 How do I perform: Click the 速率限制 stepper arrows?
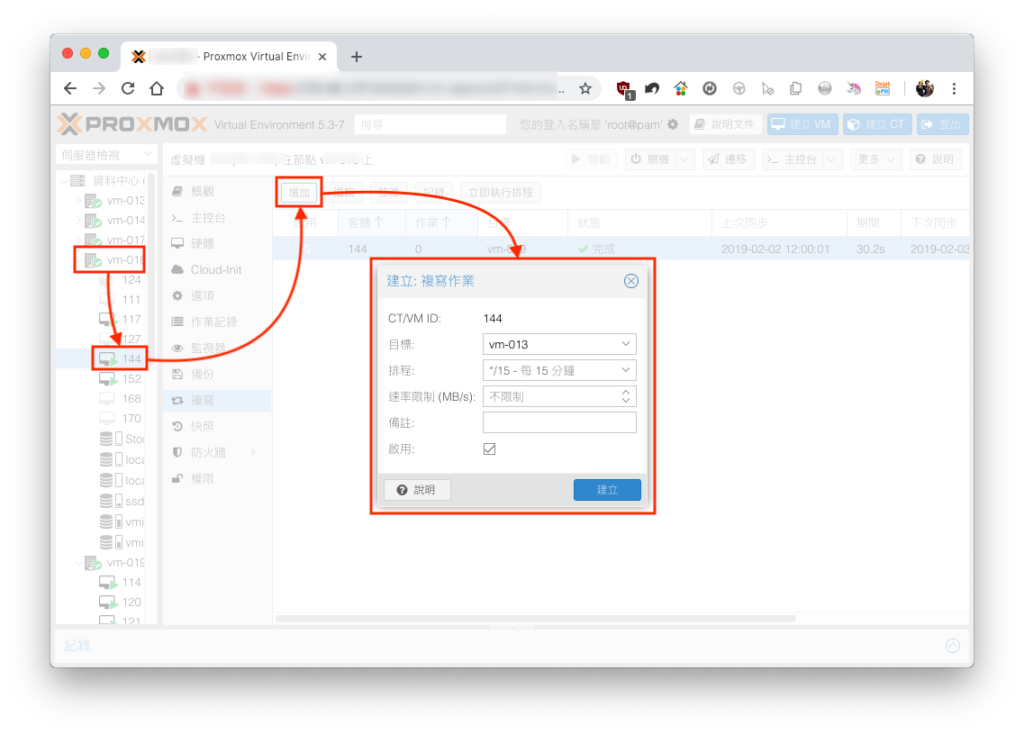click(x=626, y=396)
